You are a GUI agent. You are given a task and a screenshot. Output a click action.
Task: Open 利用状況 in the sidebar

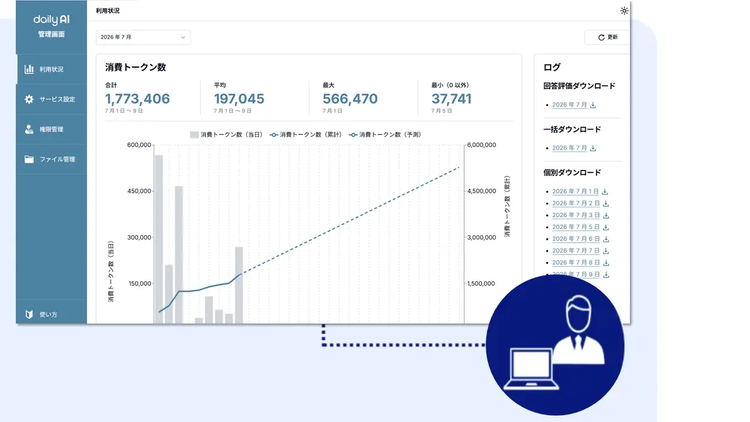click(52, 69)
